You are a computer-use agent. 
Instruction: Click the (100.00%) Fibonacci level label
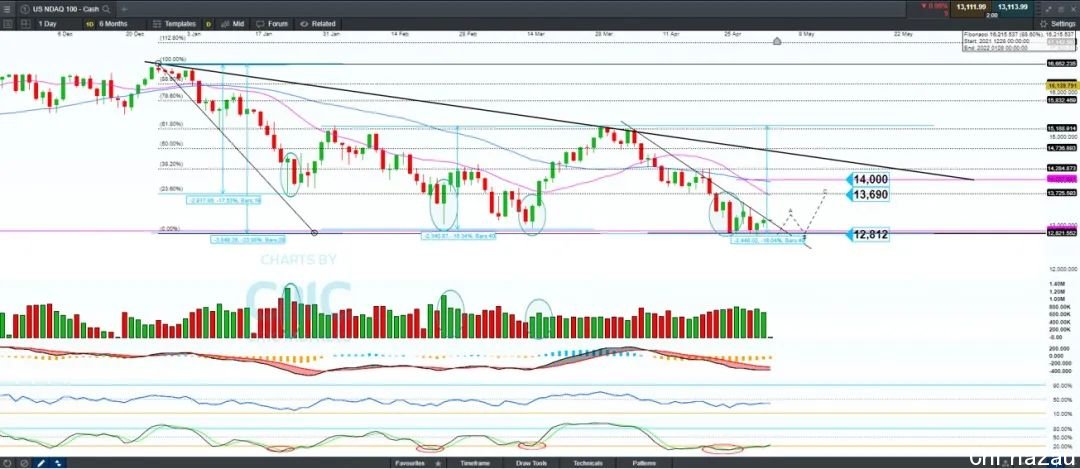[174, 60]
